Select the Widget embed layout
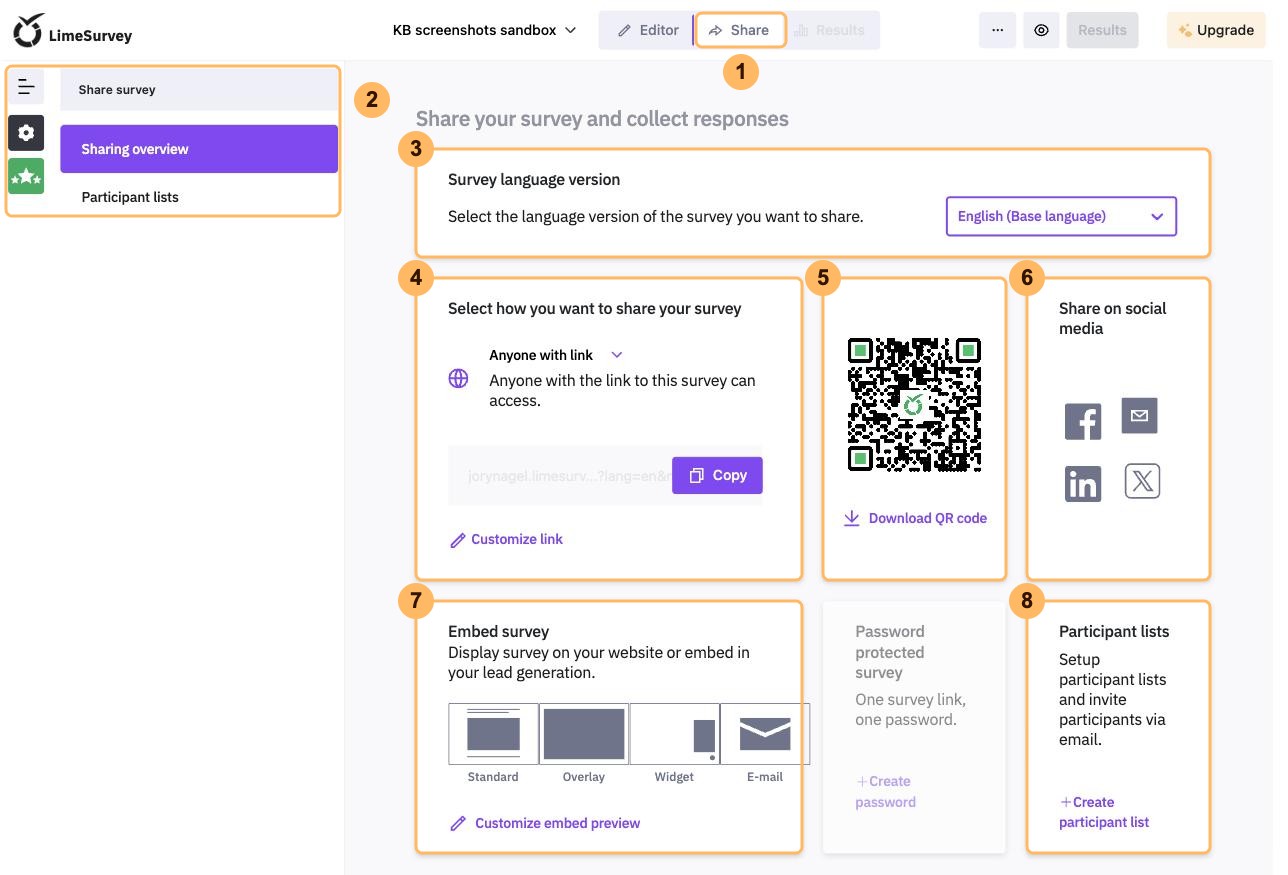The height and width of the screenshot is (875, 1288). [674, 734]
